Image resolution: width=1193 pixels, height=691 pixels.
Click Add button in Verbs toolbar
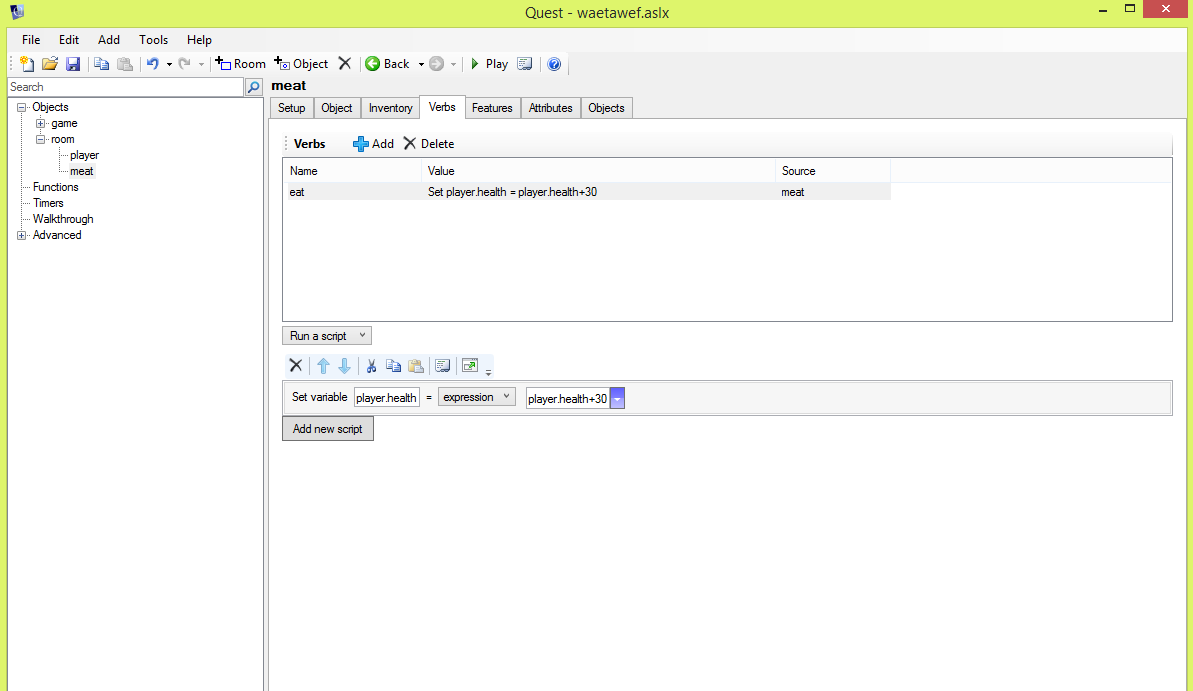tap(374, 144)
